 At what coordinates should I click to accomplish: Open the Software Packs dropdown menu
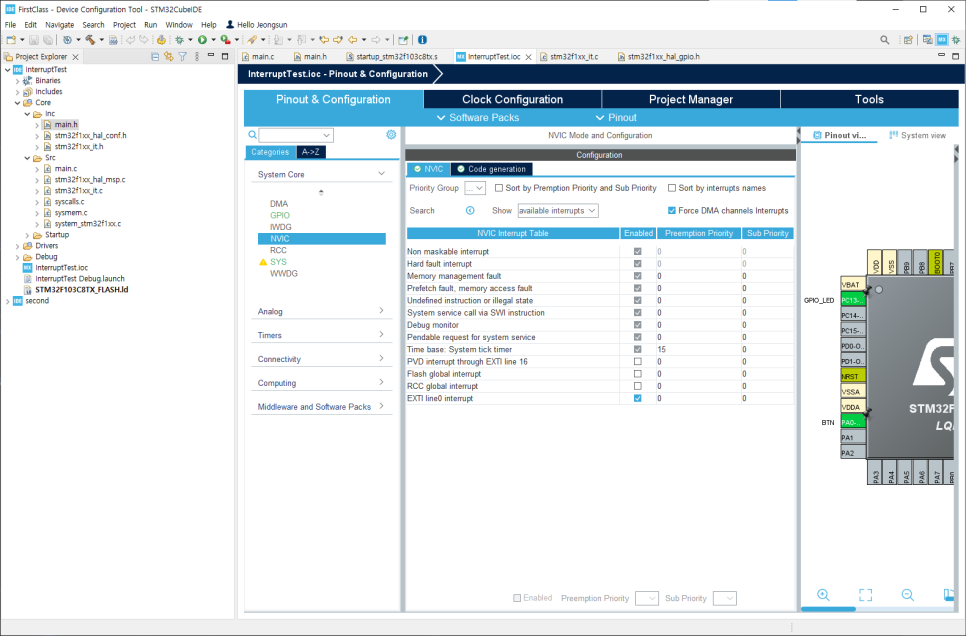click(x=478, y=118)
